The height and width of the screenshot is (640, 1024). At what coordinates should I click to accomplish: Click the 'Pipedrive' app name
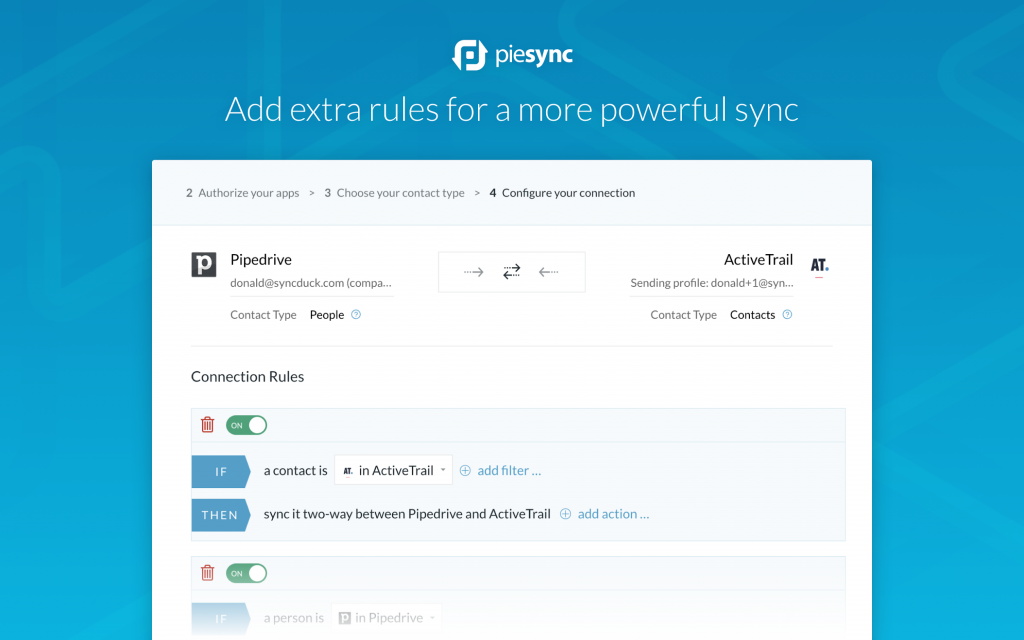(x=261, y=260)
